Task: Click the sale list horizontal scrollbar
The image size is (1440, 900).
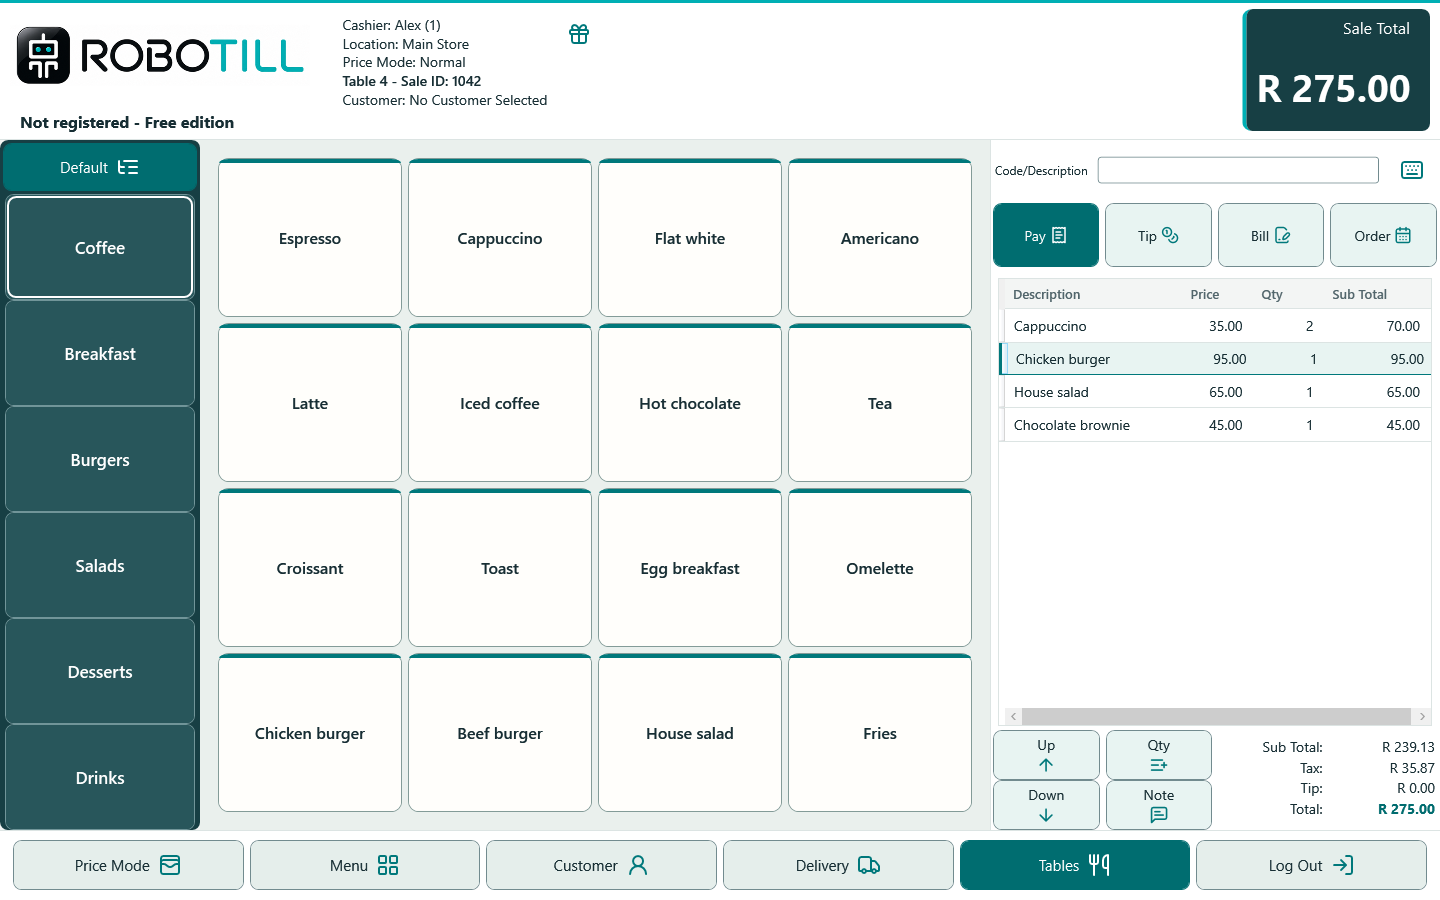Action: pos(1216,716)
